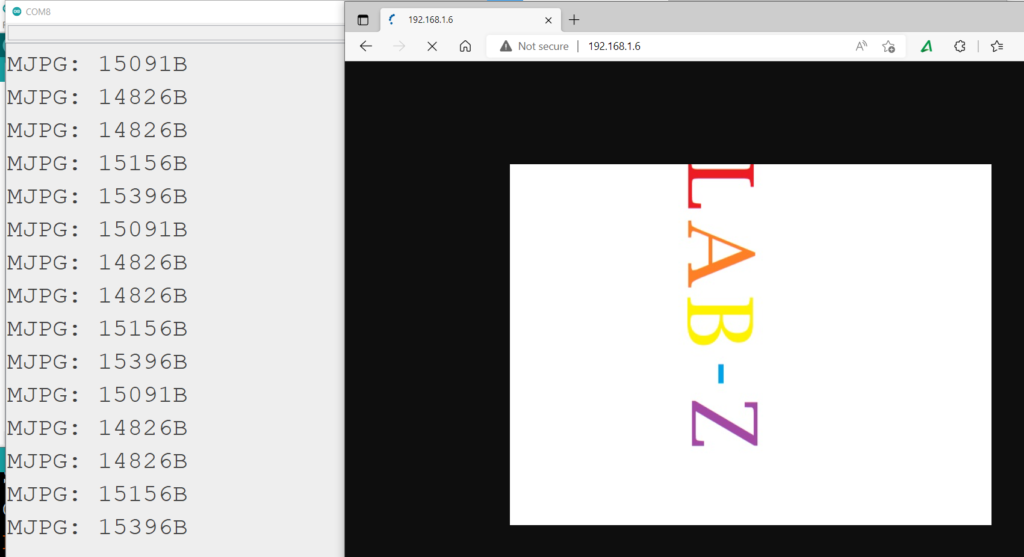Open the green A extension icon
This screenshot has height=557, width=1024.
(927, 46)
